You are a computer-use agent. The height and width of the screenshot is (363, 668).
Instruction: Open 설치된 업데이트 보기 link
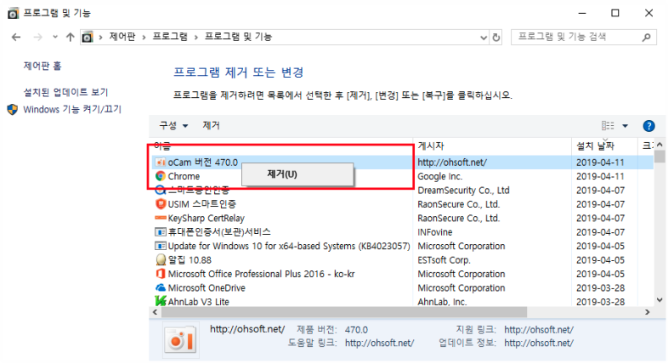pyautogui.click(x=66, y=92)
